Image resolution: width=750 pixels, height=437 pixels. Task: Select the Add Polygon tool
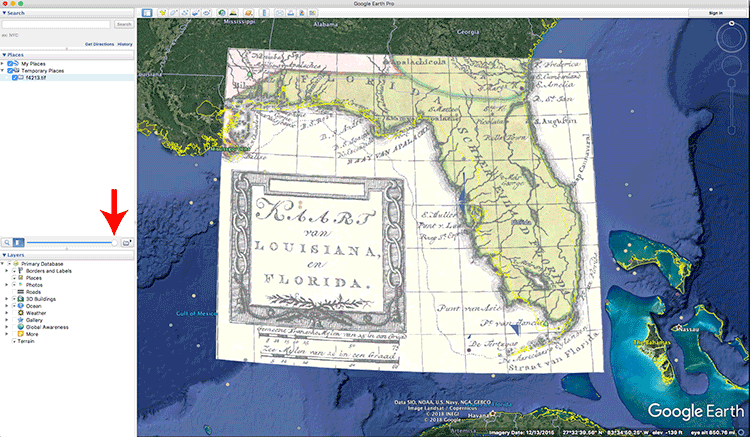174,13
